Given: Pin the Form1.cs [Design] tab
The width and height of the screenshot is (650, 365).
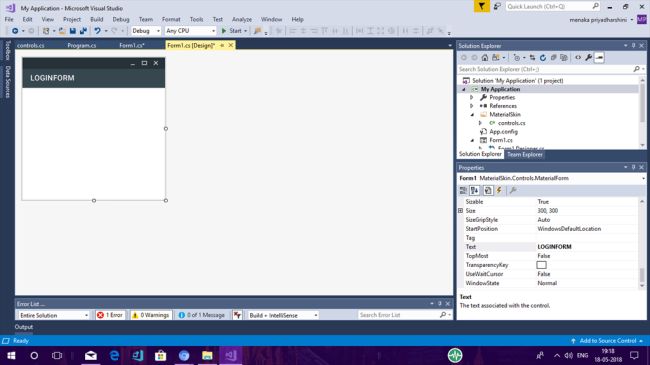Looking at the screenshot, I should (x=222, y=45).
